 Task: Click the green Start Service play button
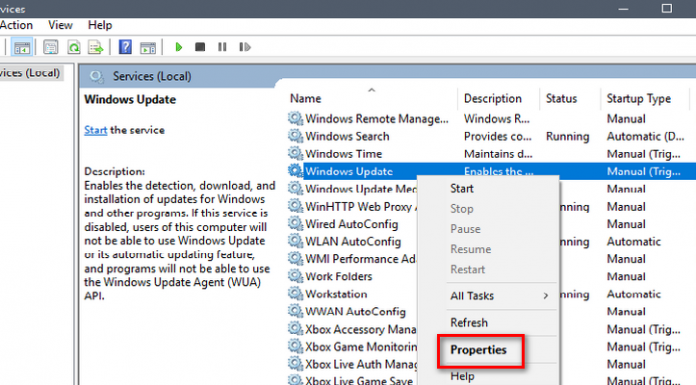tap(178, 47)
